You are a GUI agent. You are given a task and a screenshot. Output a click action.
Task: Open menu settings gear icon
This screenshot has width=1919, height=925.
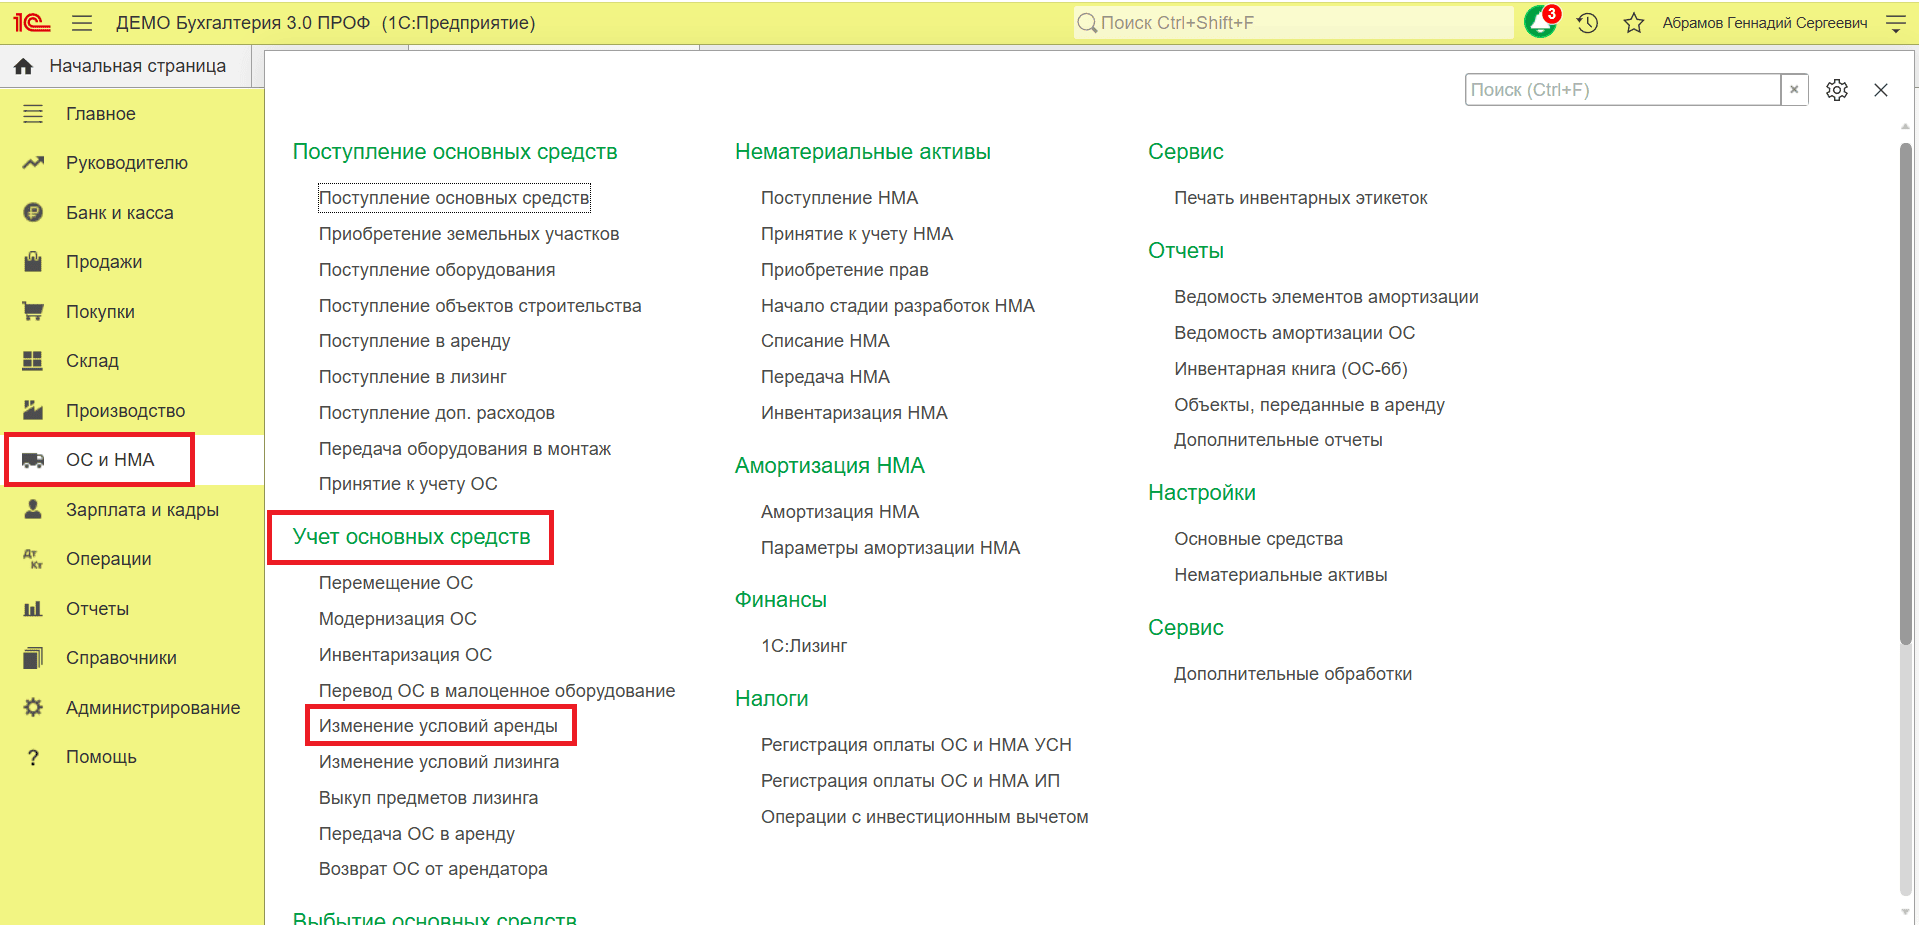tap(1836, 90)
